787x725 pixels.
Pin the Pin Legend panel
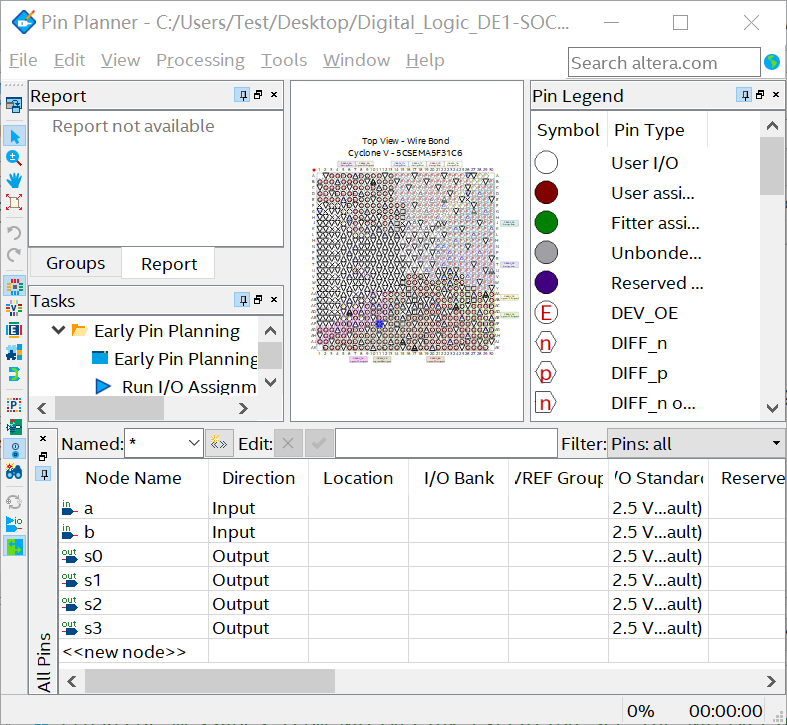click(x=745, y=95)
